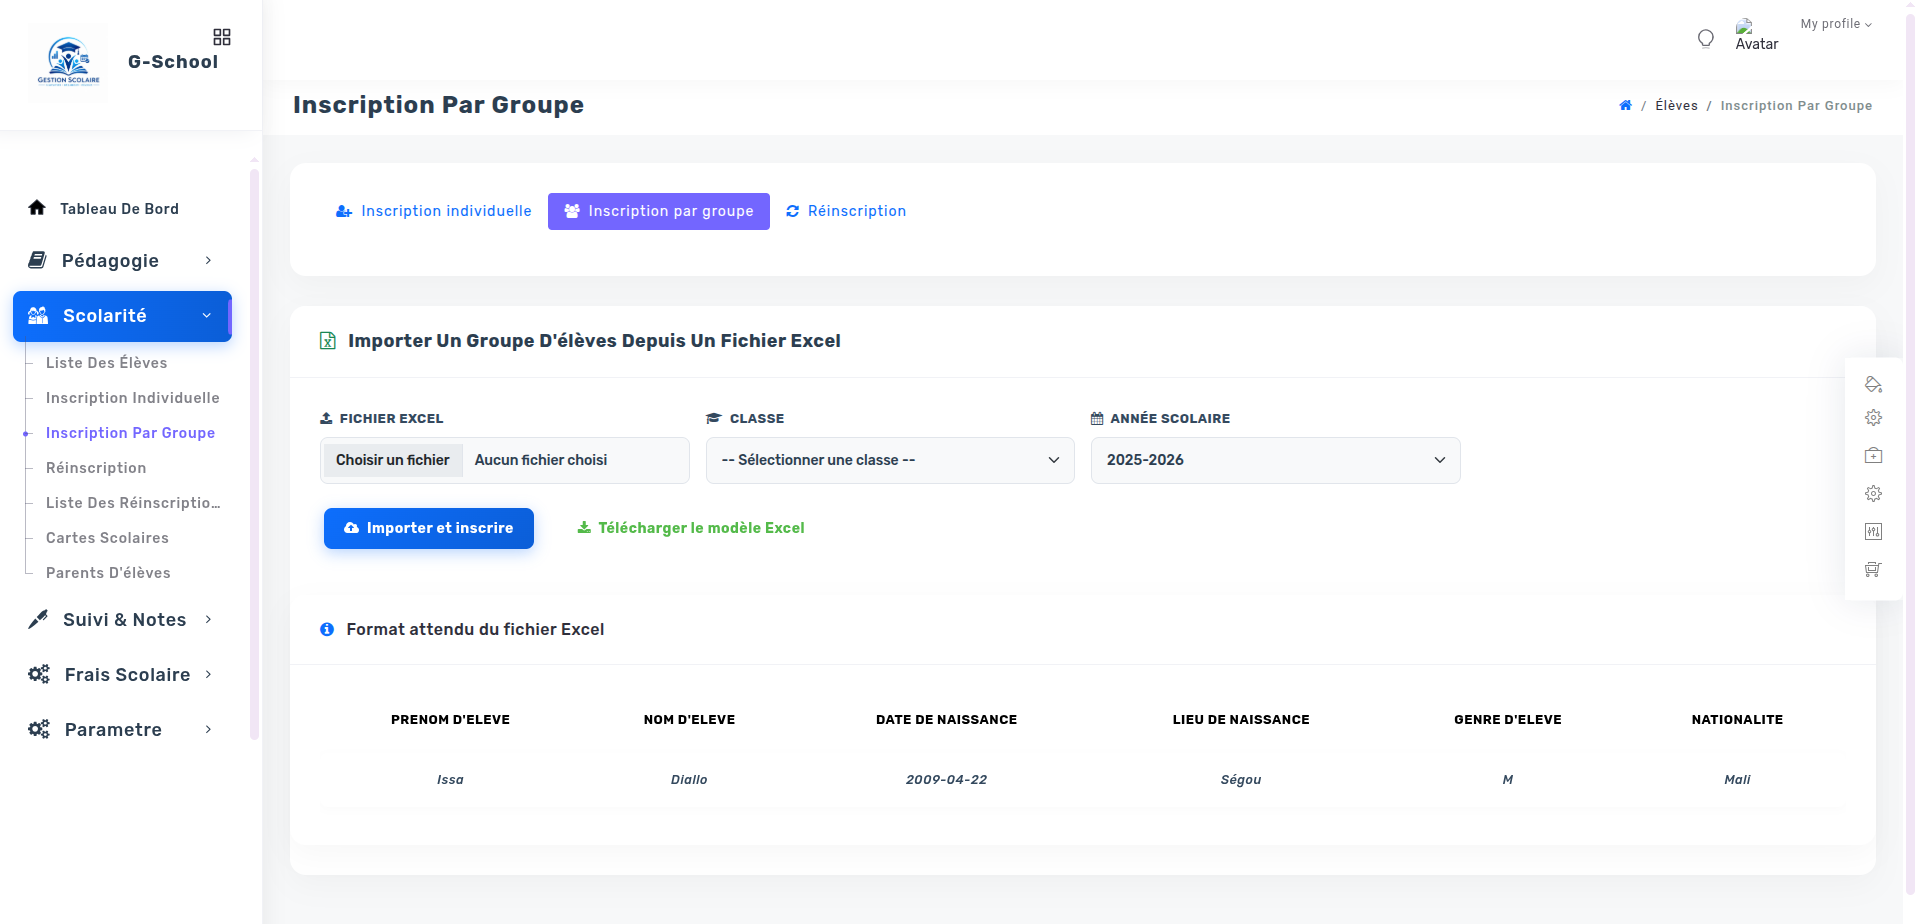Toggle sidebar with the grid icon
Image resolution: width=1916 pixels, height=924 pixels.
click(222, 37)
